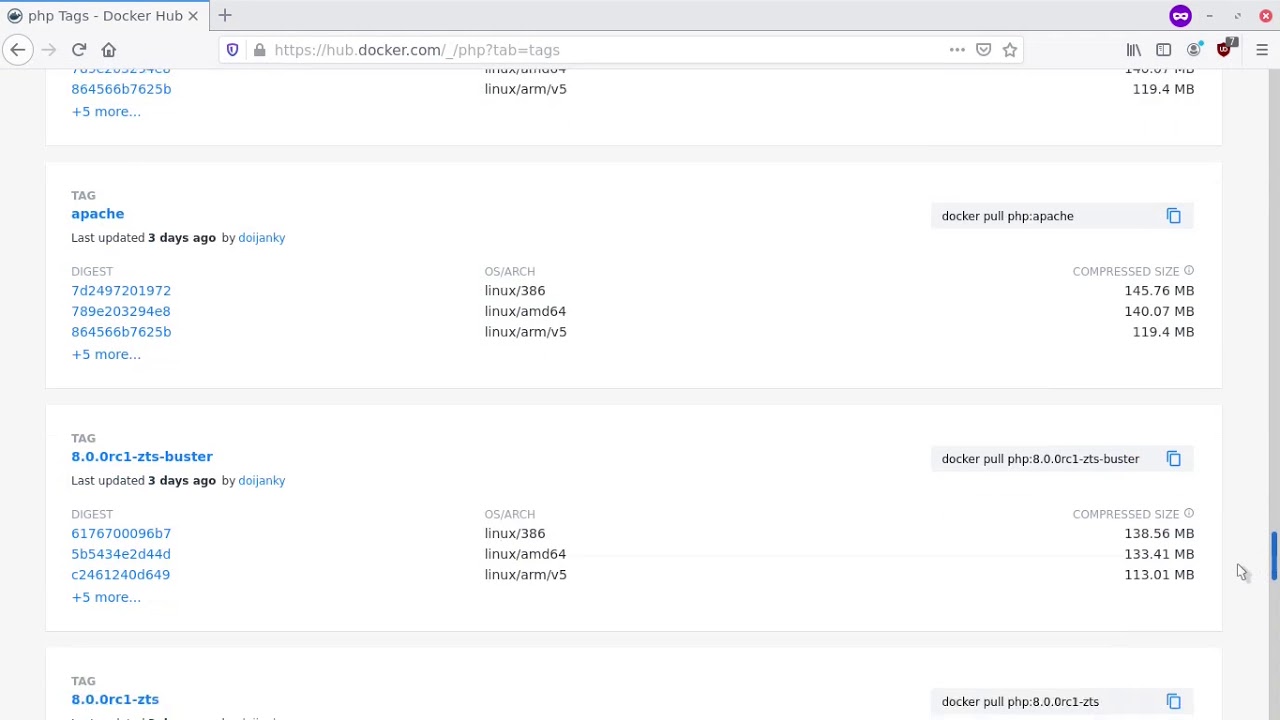Image resolution: width=1280 pixels, height=720 pixels.
Task: Open tracking protection shield info
Action: tap(232, 50)
